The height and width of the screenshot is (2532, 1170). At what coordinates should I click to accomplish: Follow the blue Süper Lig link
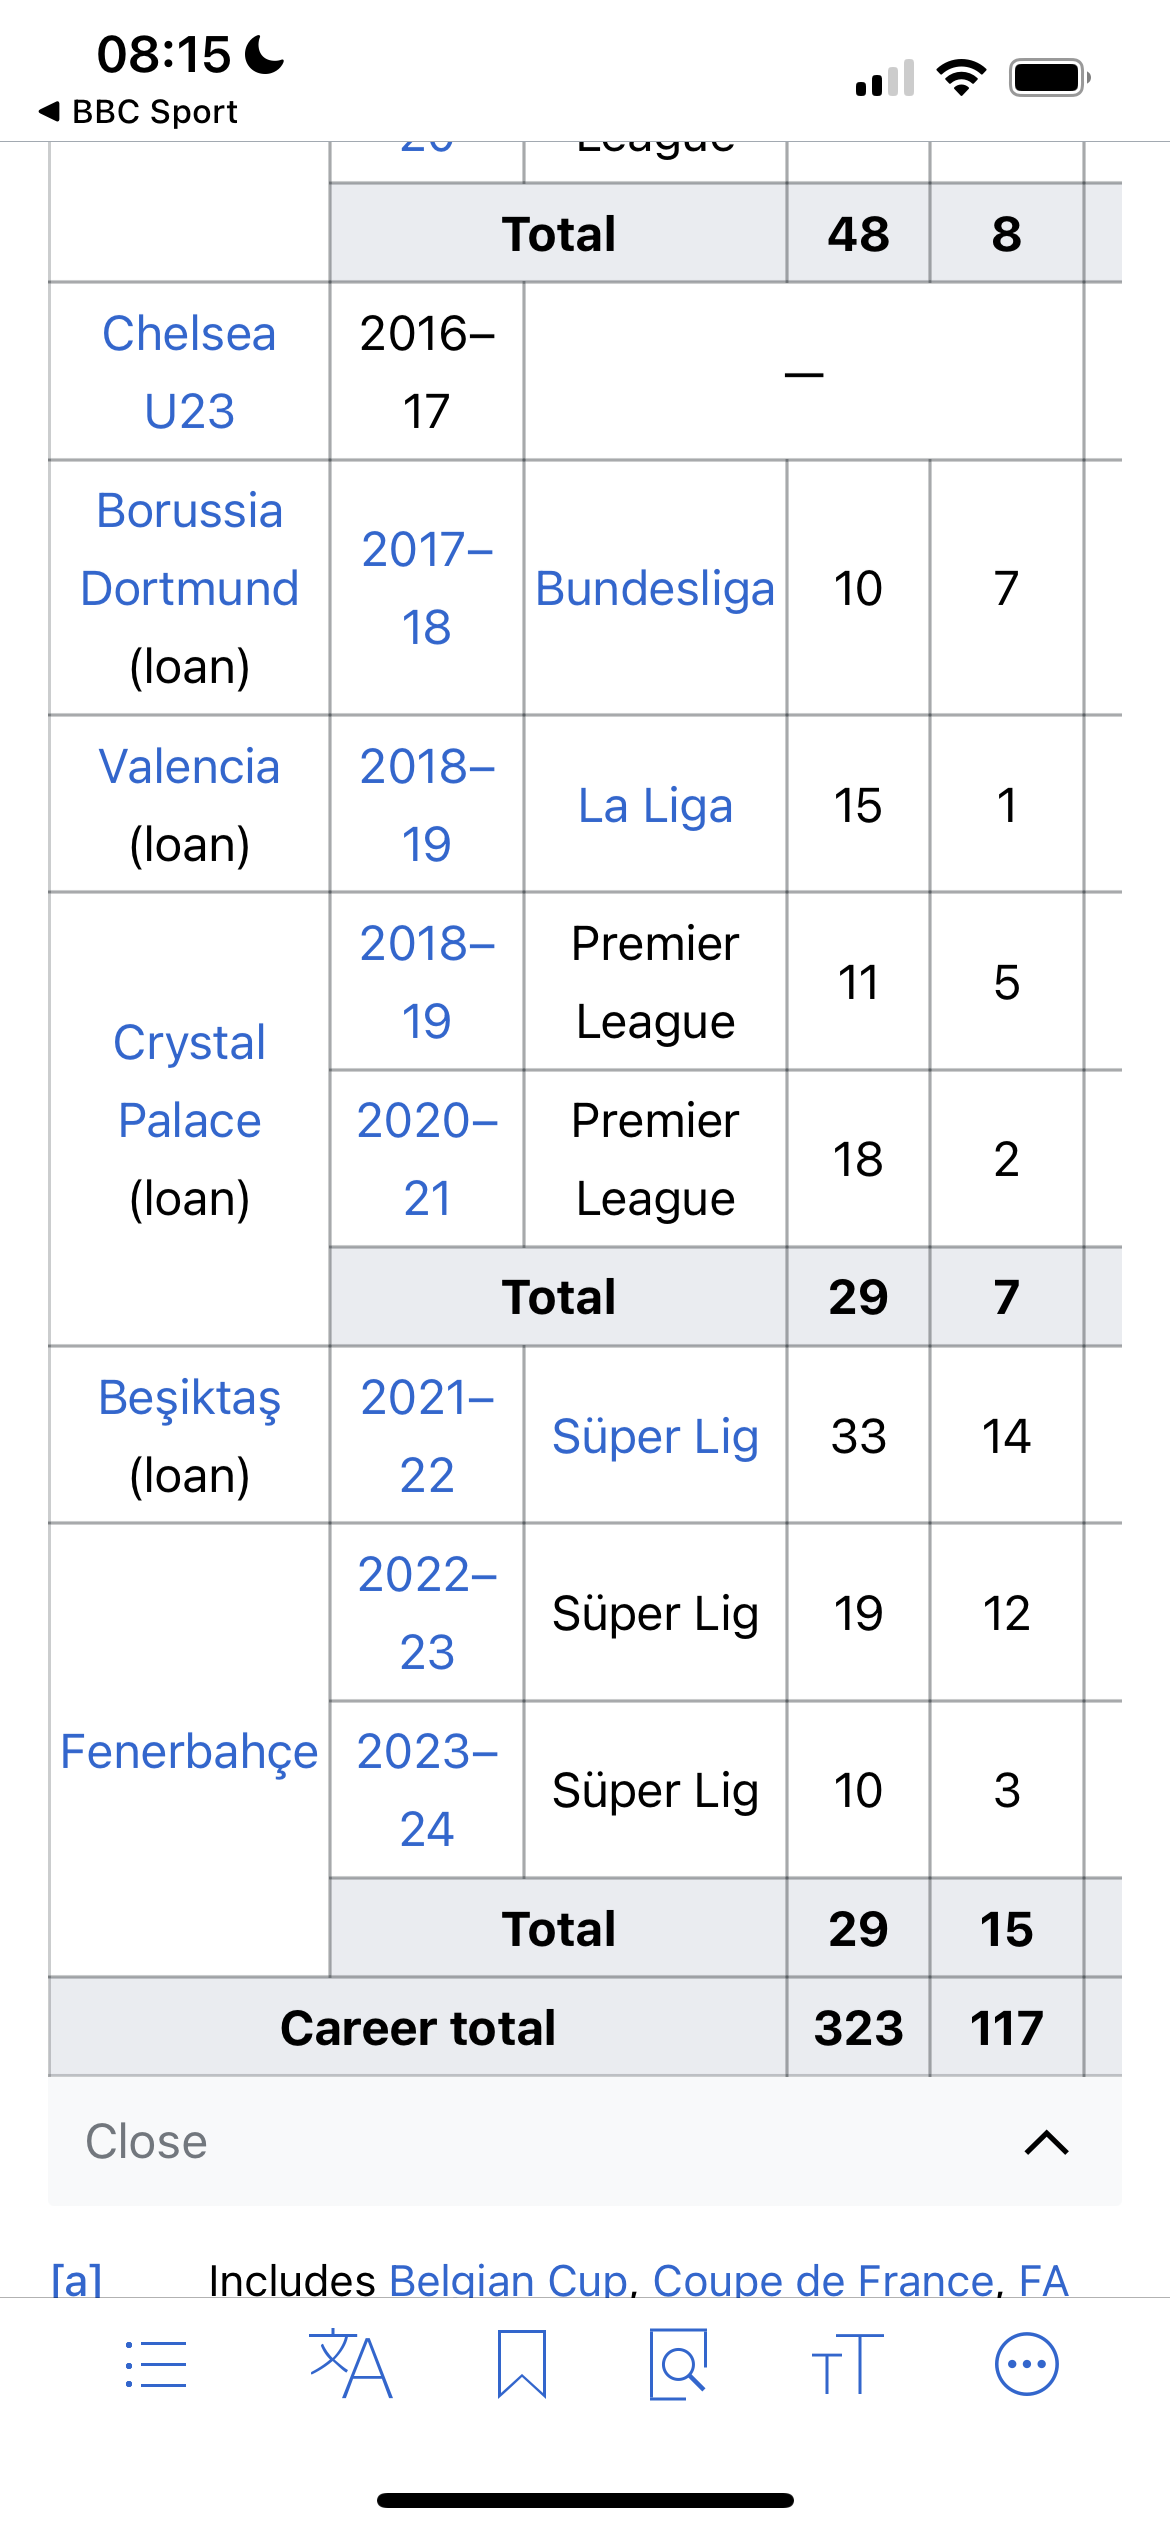click(655, 1436)
